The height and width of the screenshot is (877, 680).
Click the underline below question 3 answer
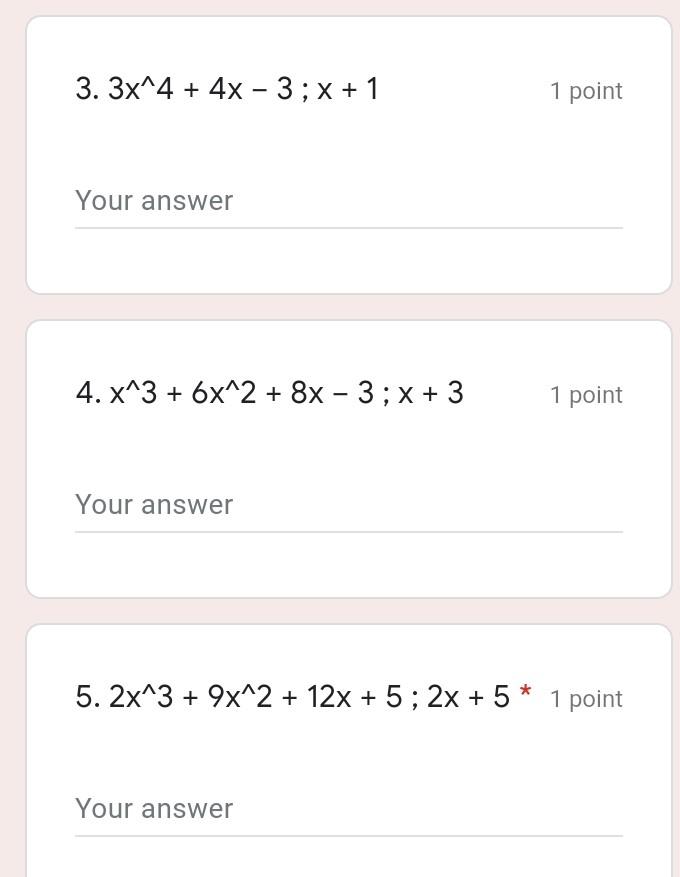point(348,227)
